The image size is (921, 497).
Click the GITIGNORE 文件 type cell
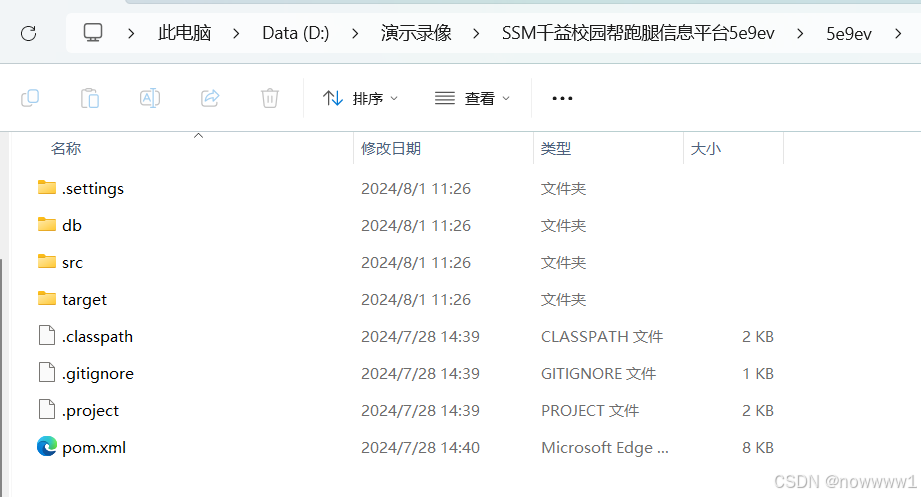(x=599, y=374)
